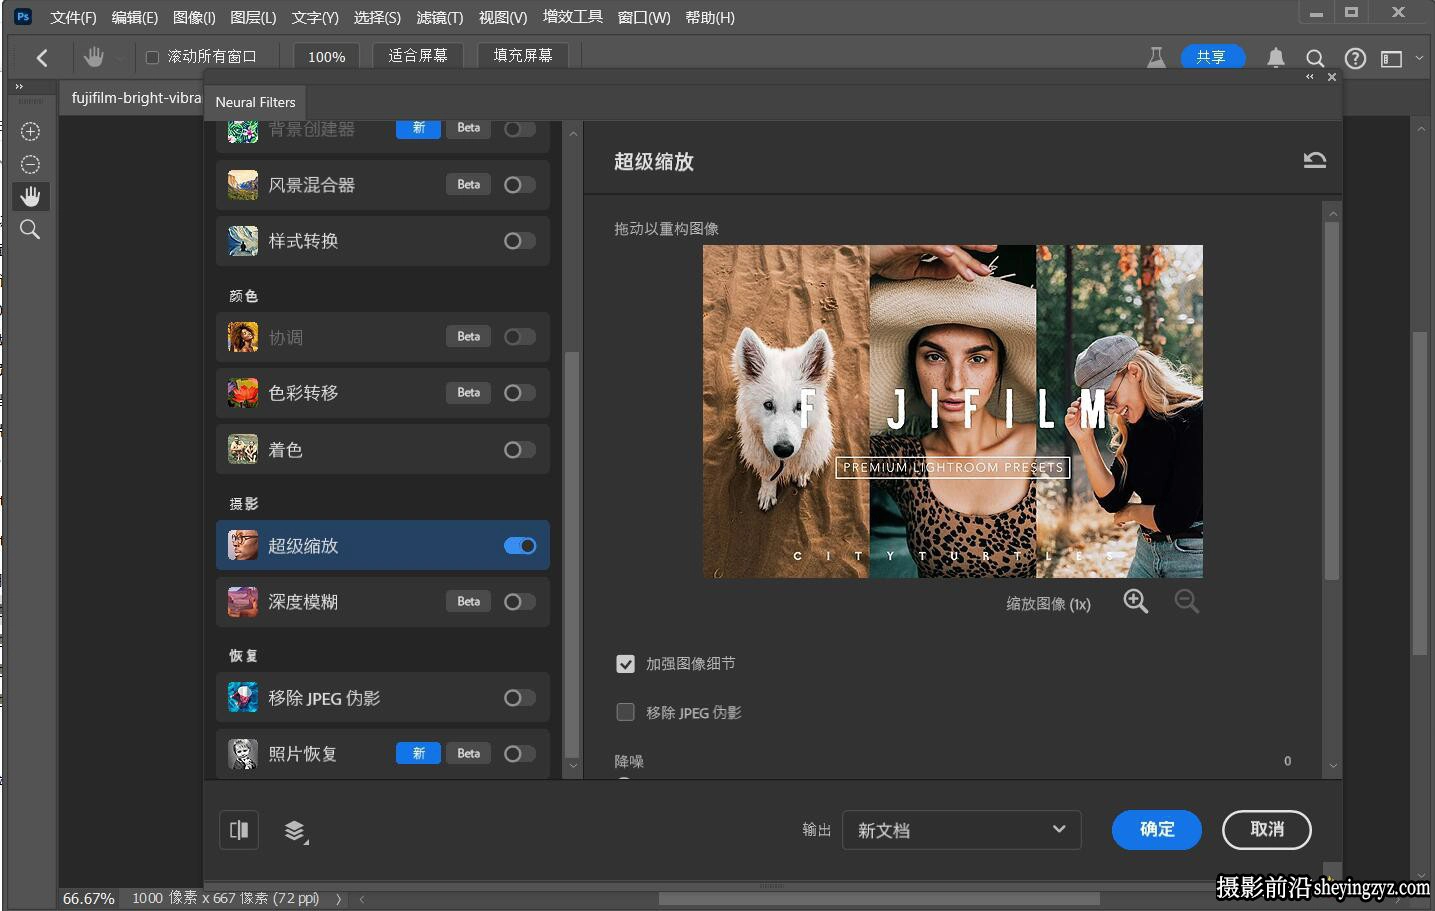This screenshot has height=911, width=1435.
Task: Select the Neural Filters tab
Action: [255, 102]
